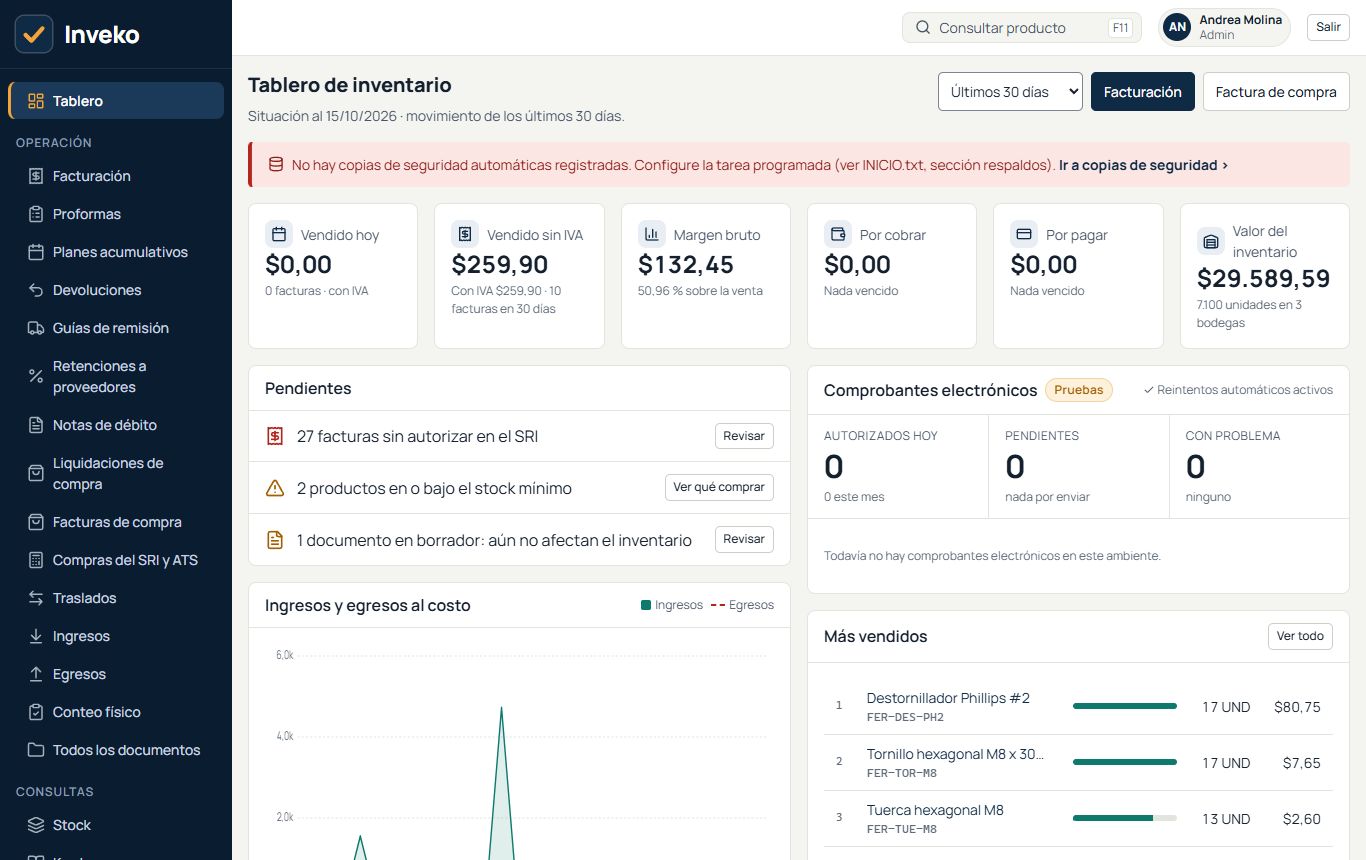Click the Ingresos legend swatch in chart
The width and height of the screenshot is (1366, 860).
[645, 605]
